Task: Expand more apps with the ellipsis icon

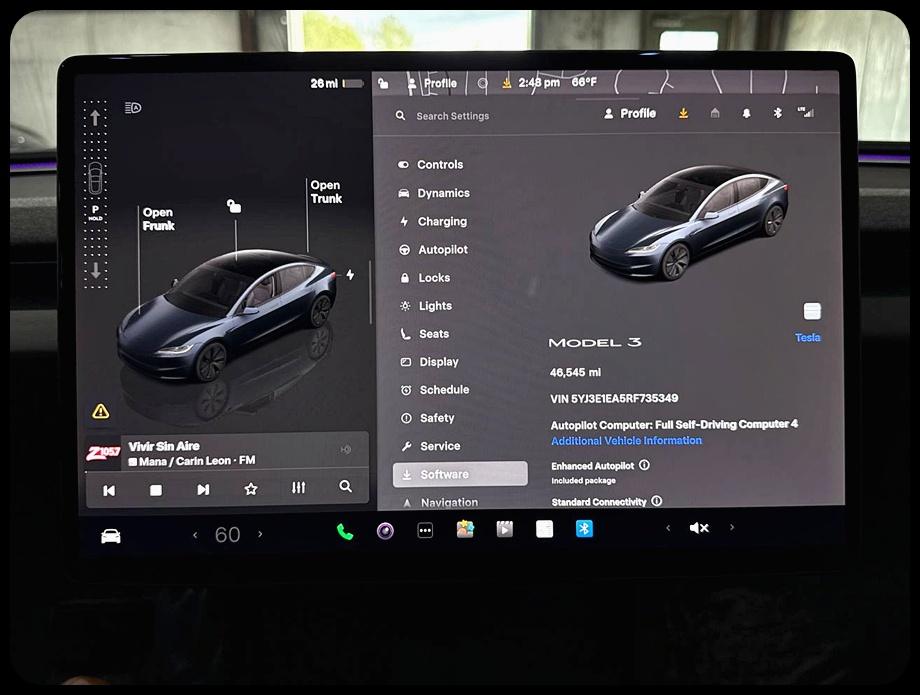Action: click(424, 528)
